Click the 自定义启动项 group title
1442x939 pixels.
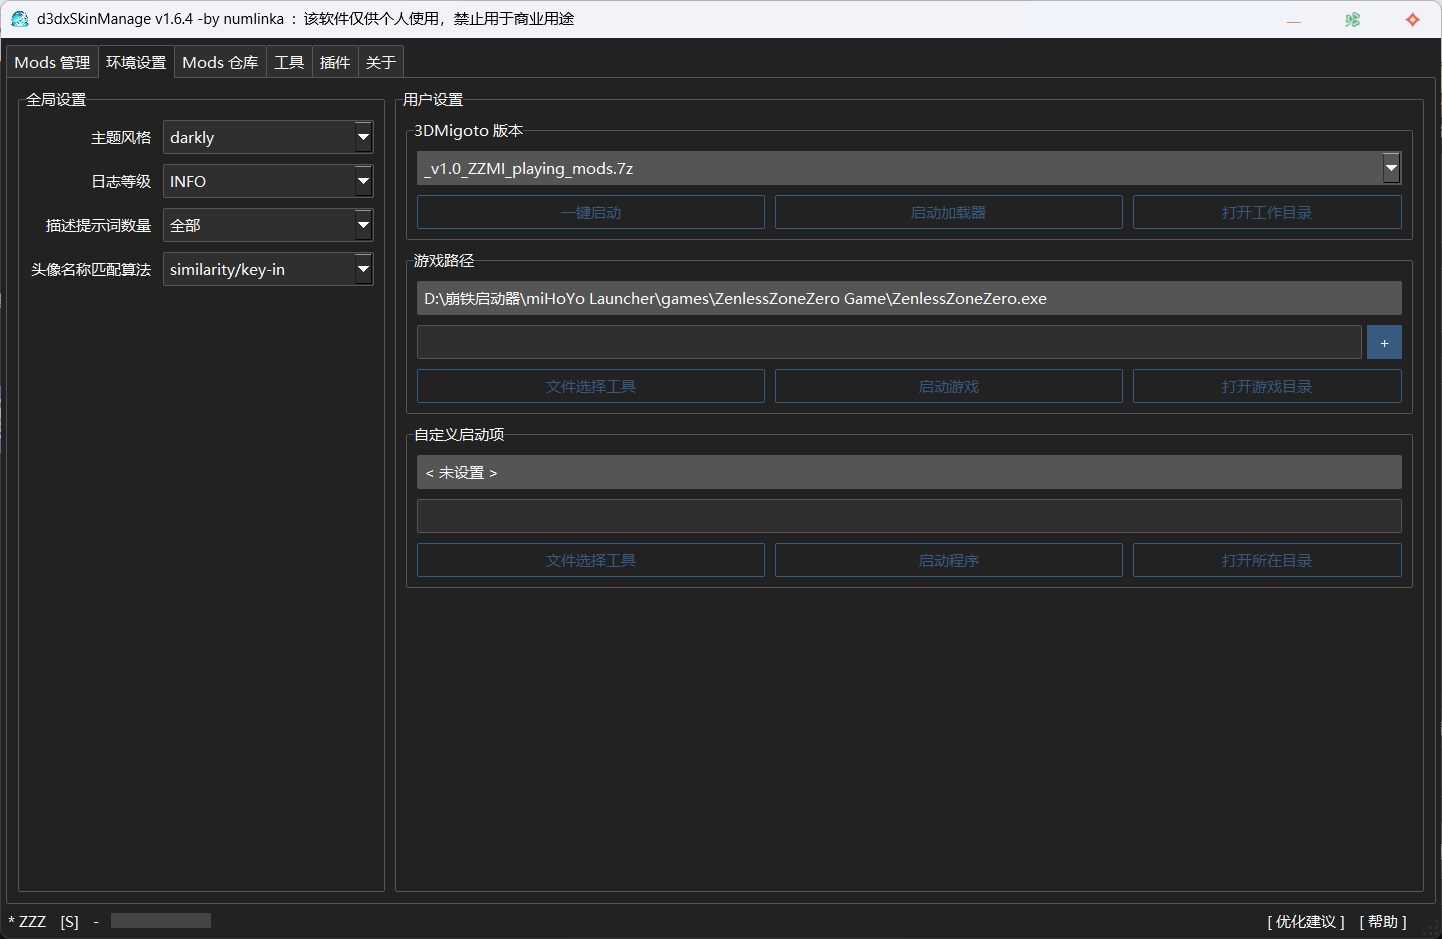pyautogui.click(x=459, y=434)
